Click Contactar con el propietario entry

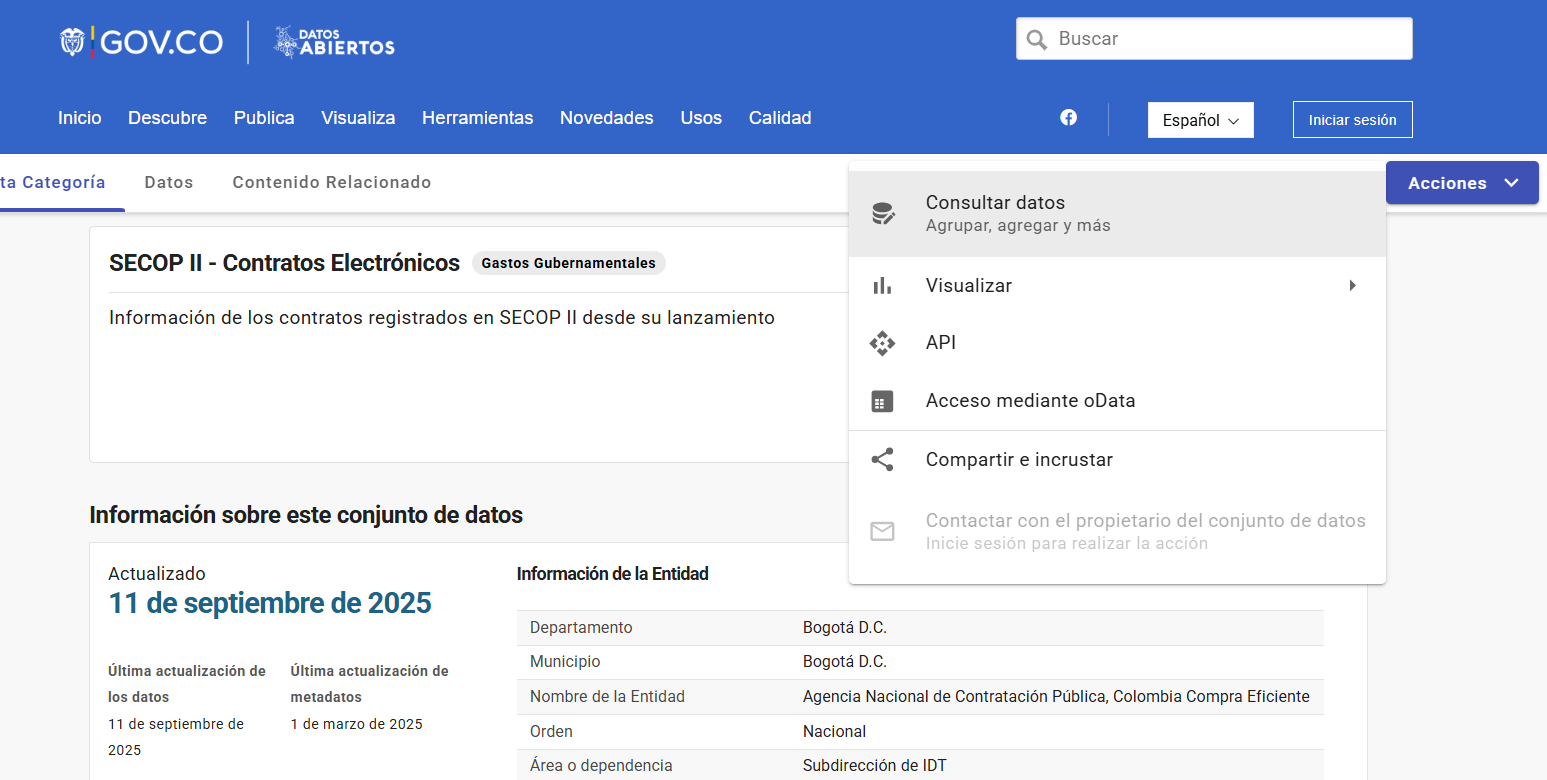click(1117, 531)
